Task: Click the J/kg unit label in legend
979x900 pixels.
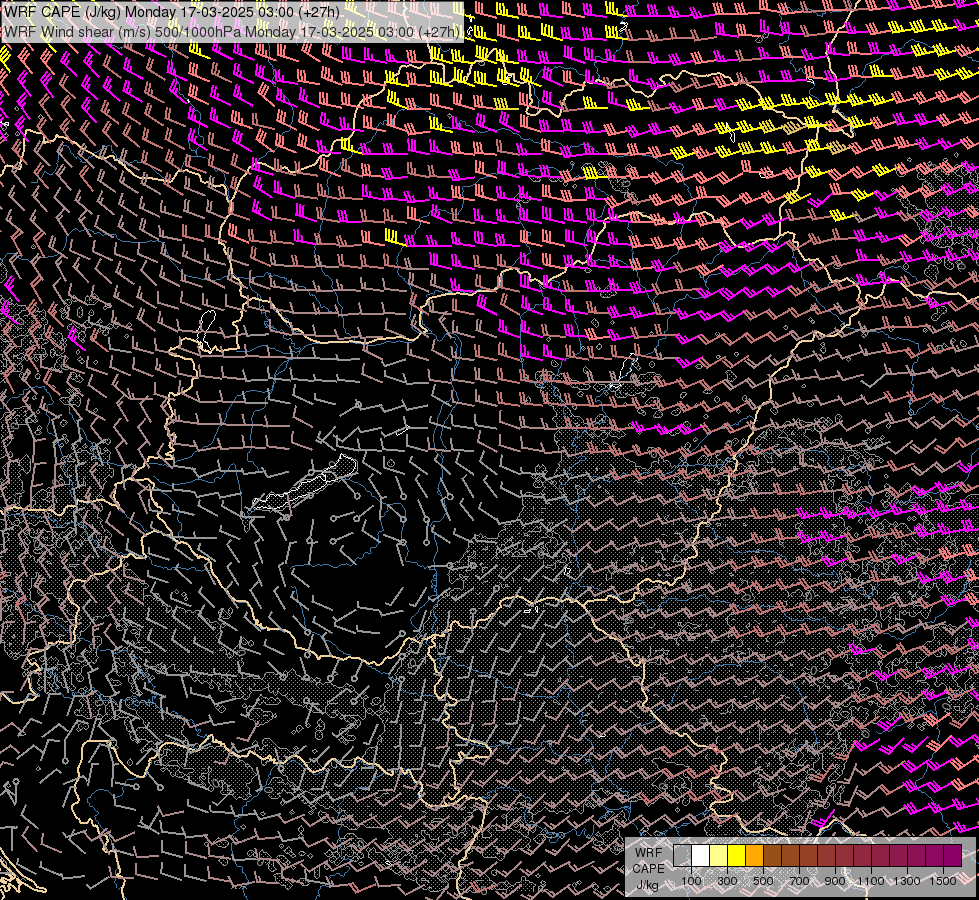Action: (647, 885)
